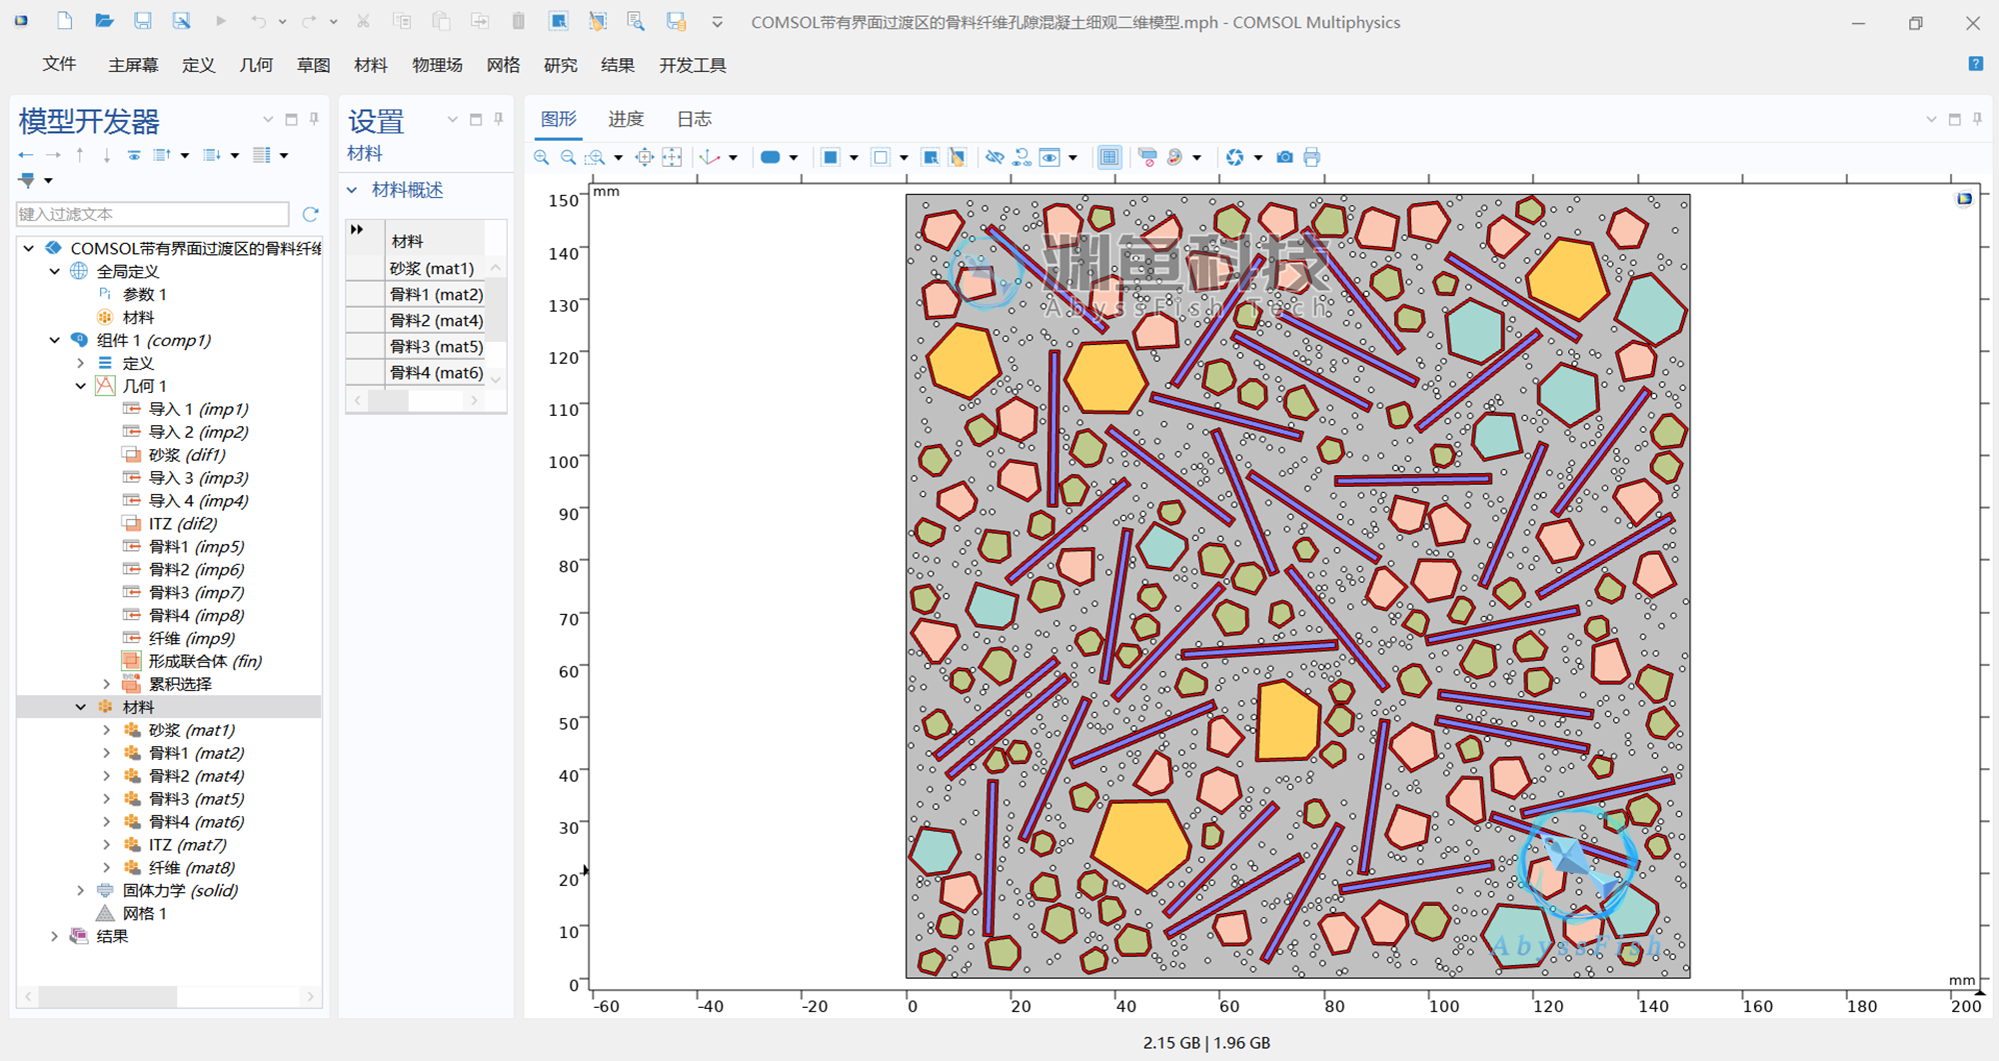Toggle the selection-colors palette icon
The width and height of the screenshot is (1999, 1061).
coord(1175,157)
